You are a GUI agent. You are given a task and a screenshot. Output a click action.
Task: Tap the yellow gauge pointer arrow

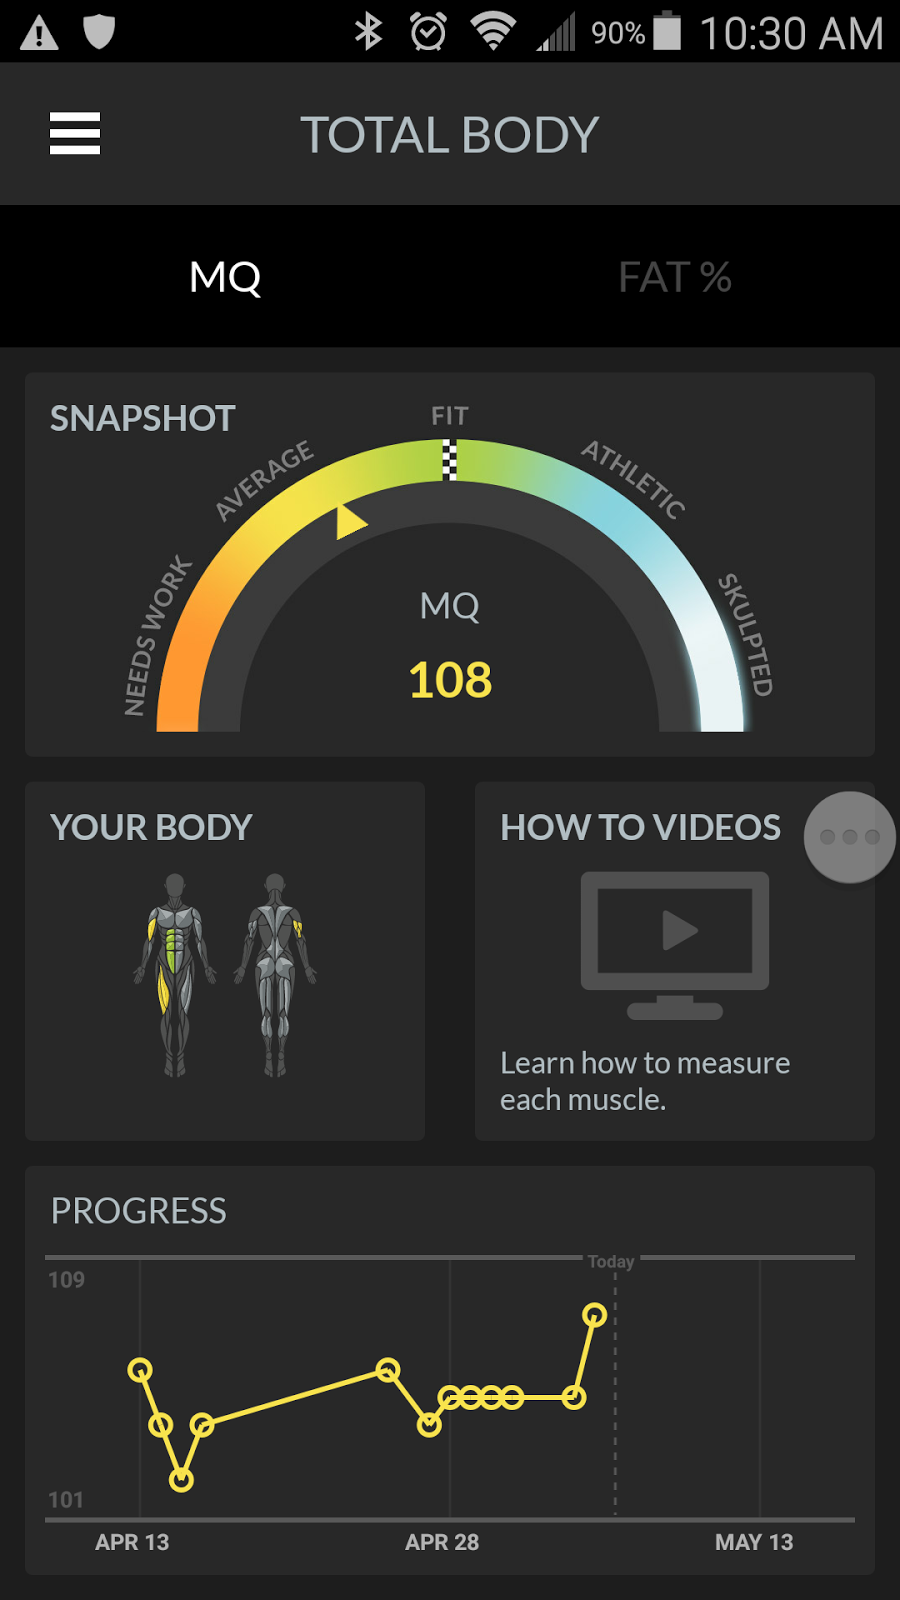click(350, 520)
